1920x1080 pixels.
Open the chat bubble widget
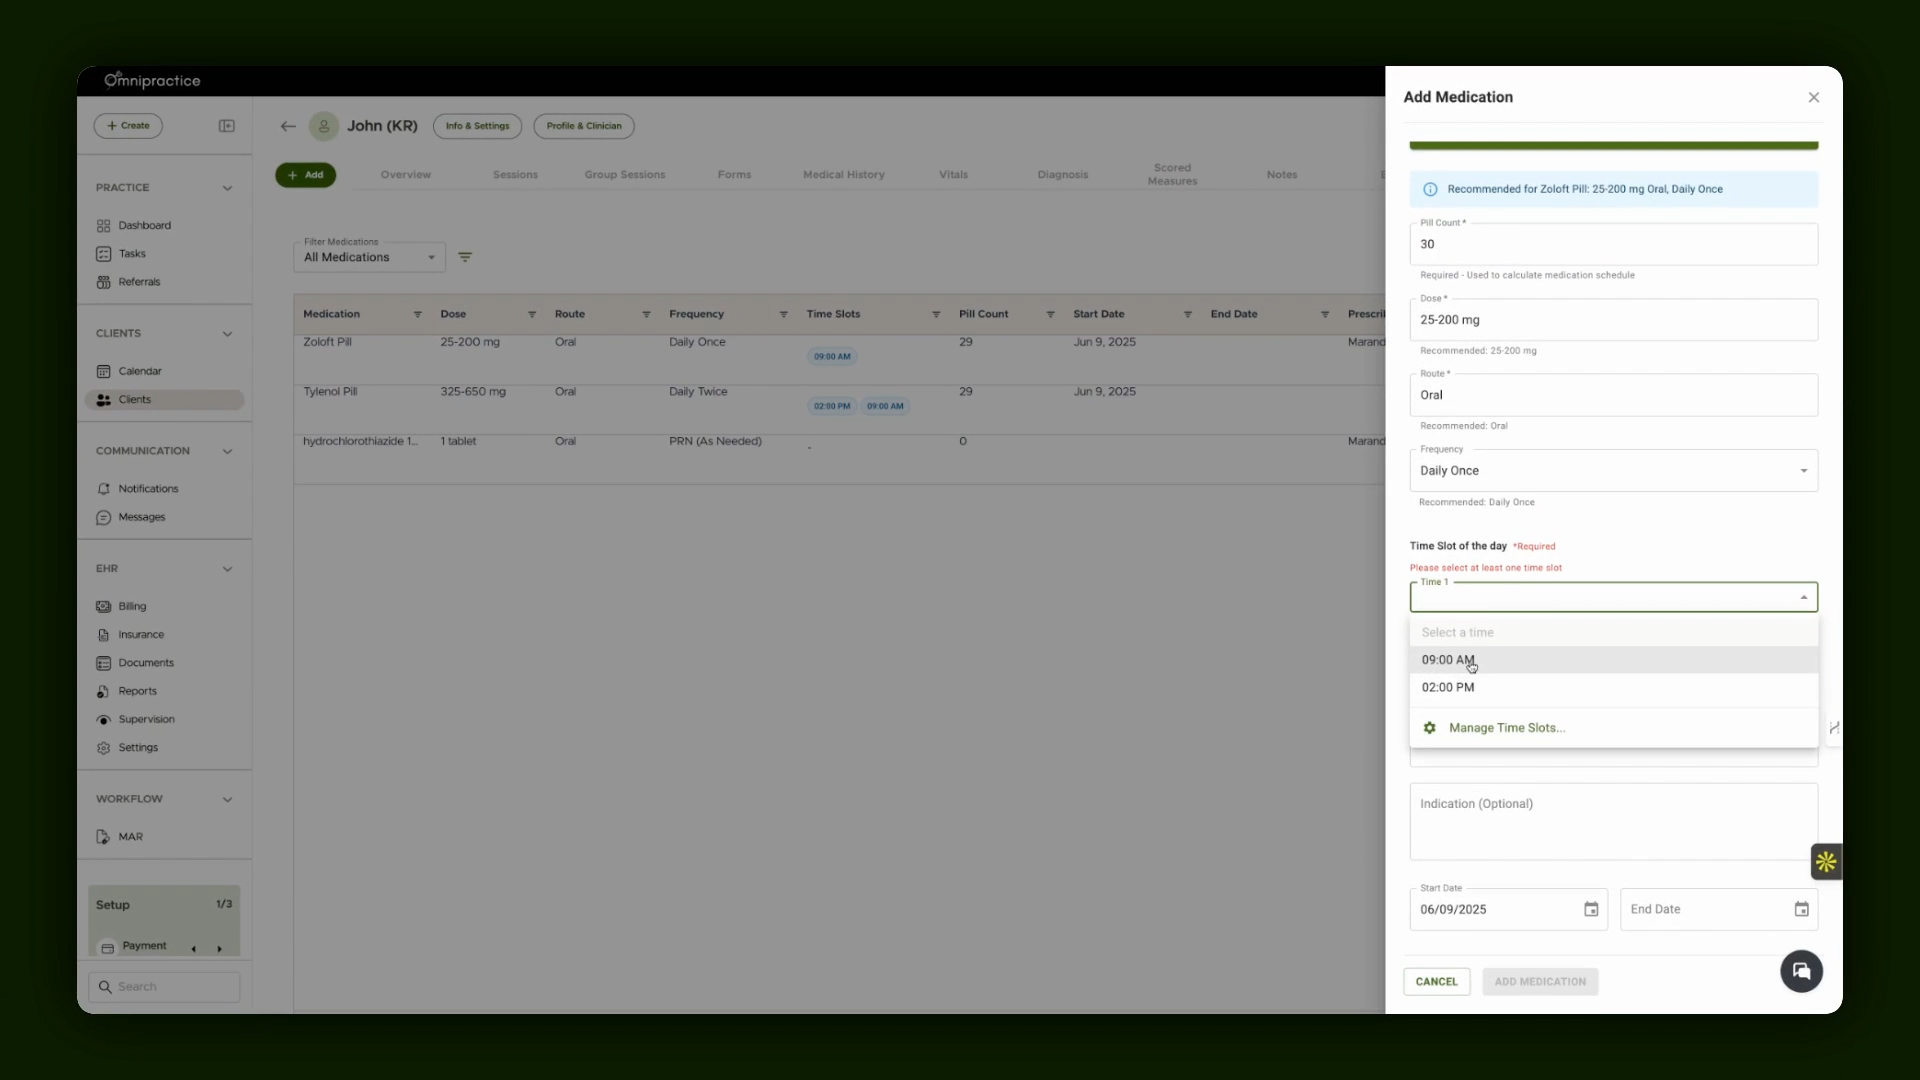click(1801, 971)
